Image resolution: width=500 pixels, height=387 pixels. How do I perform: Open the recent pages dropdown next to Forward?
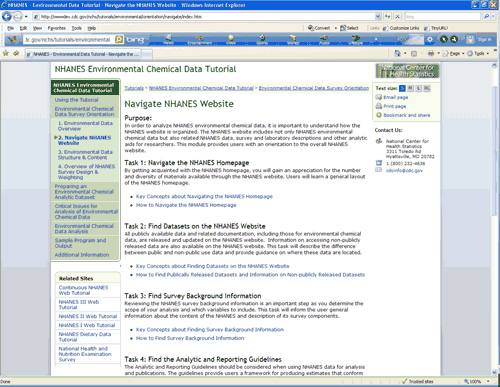point(26,17)
